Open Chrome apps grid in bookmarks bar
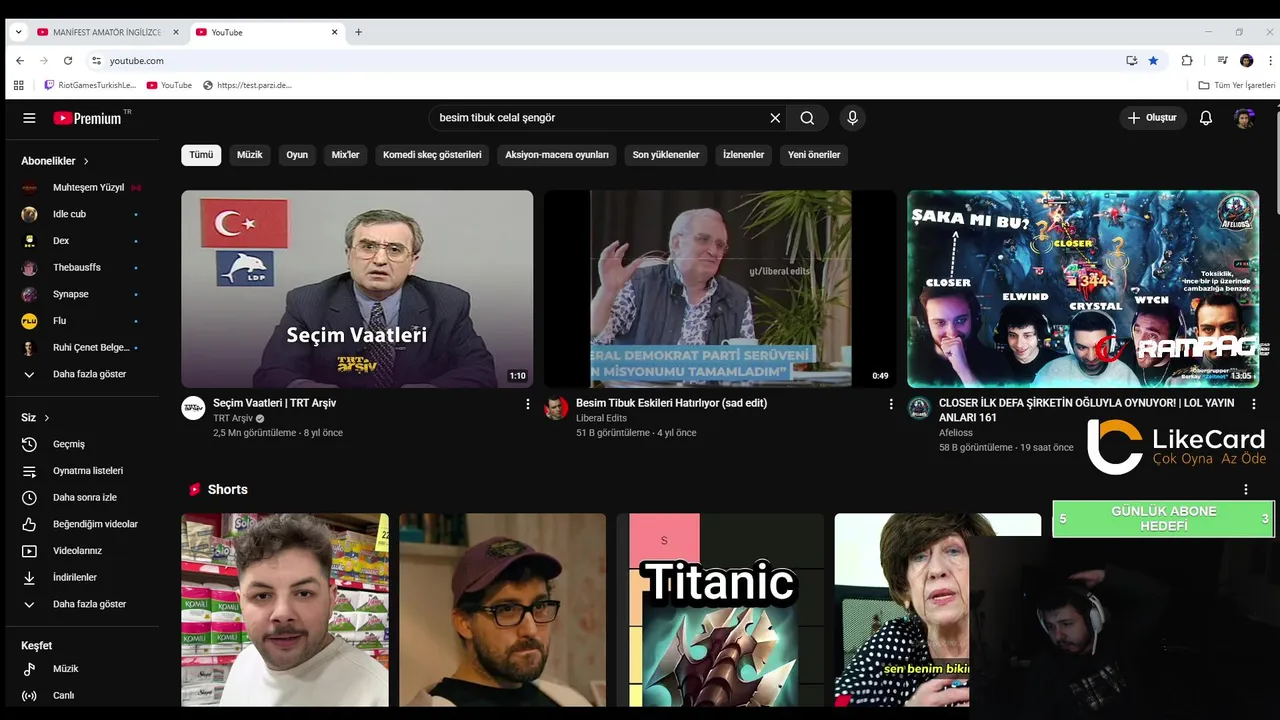 [18, 86]
